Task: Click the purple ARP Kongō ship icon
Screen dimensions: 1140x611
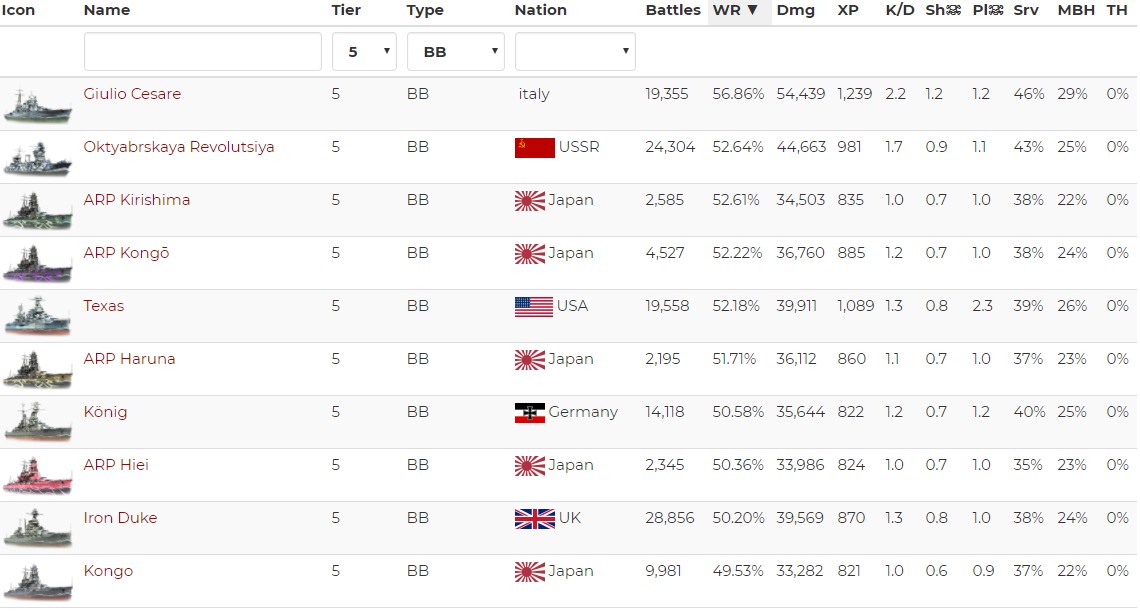Action: coord(37,264)
